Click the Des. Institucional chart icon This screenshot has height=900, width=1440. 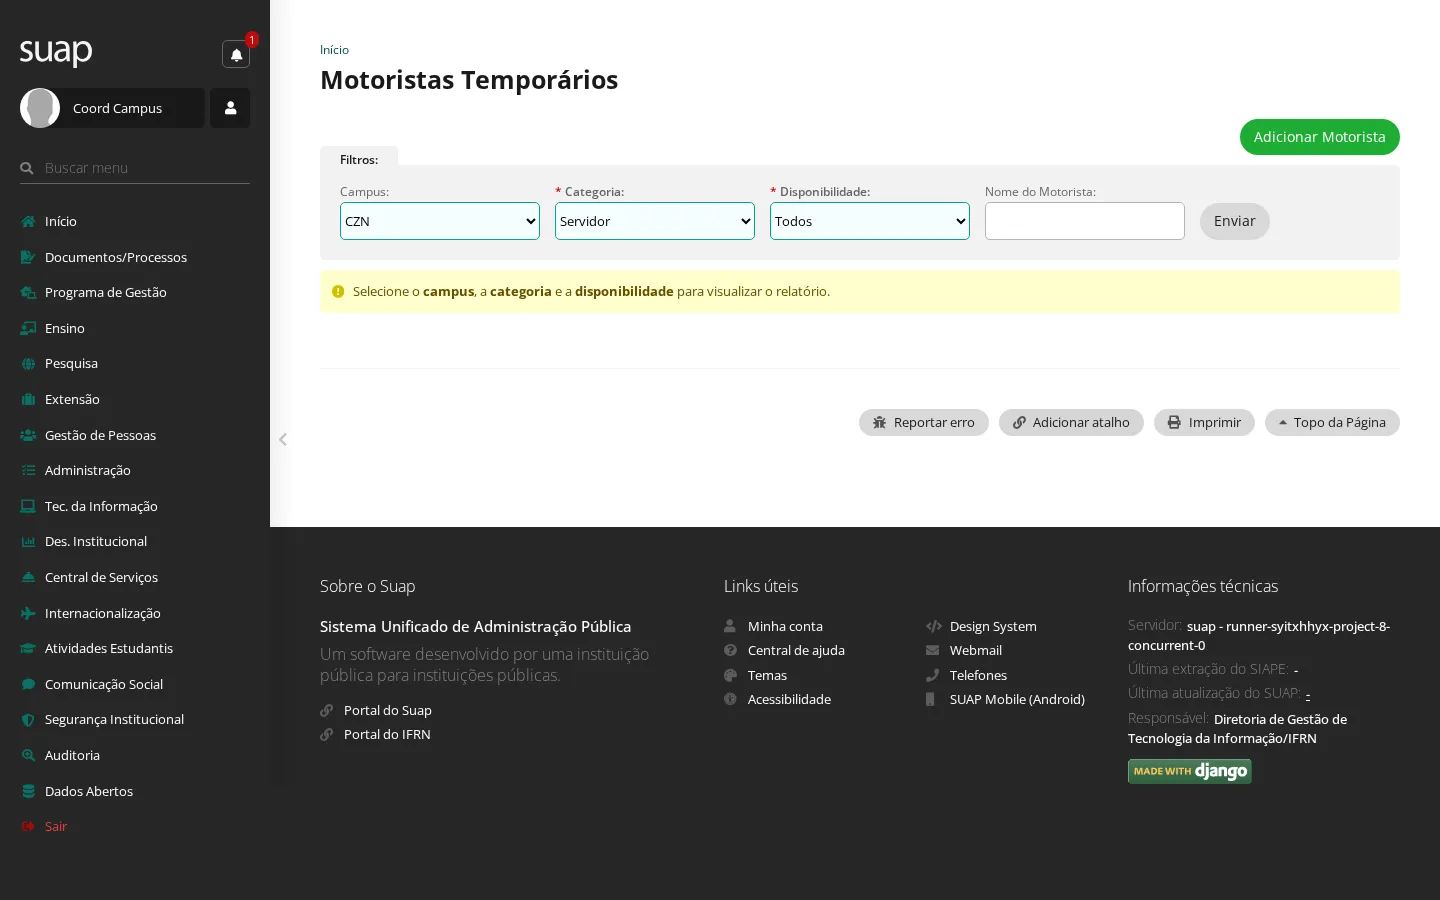(x=28, y=541)
